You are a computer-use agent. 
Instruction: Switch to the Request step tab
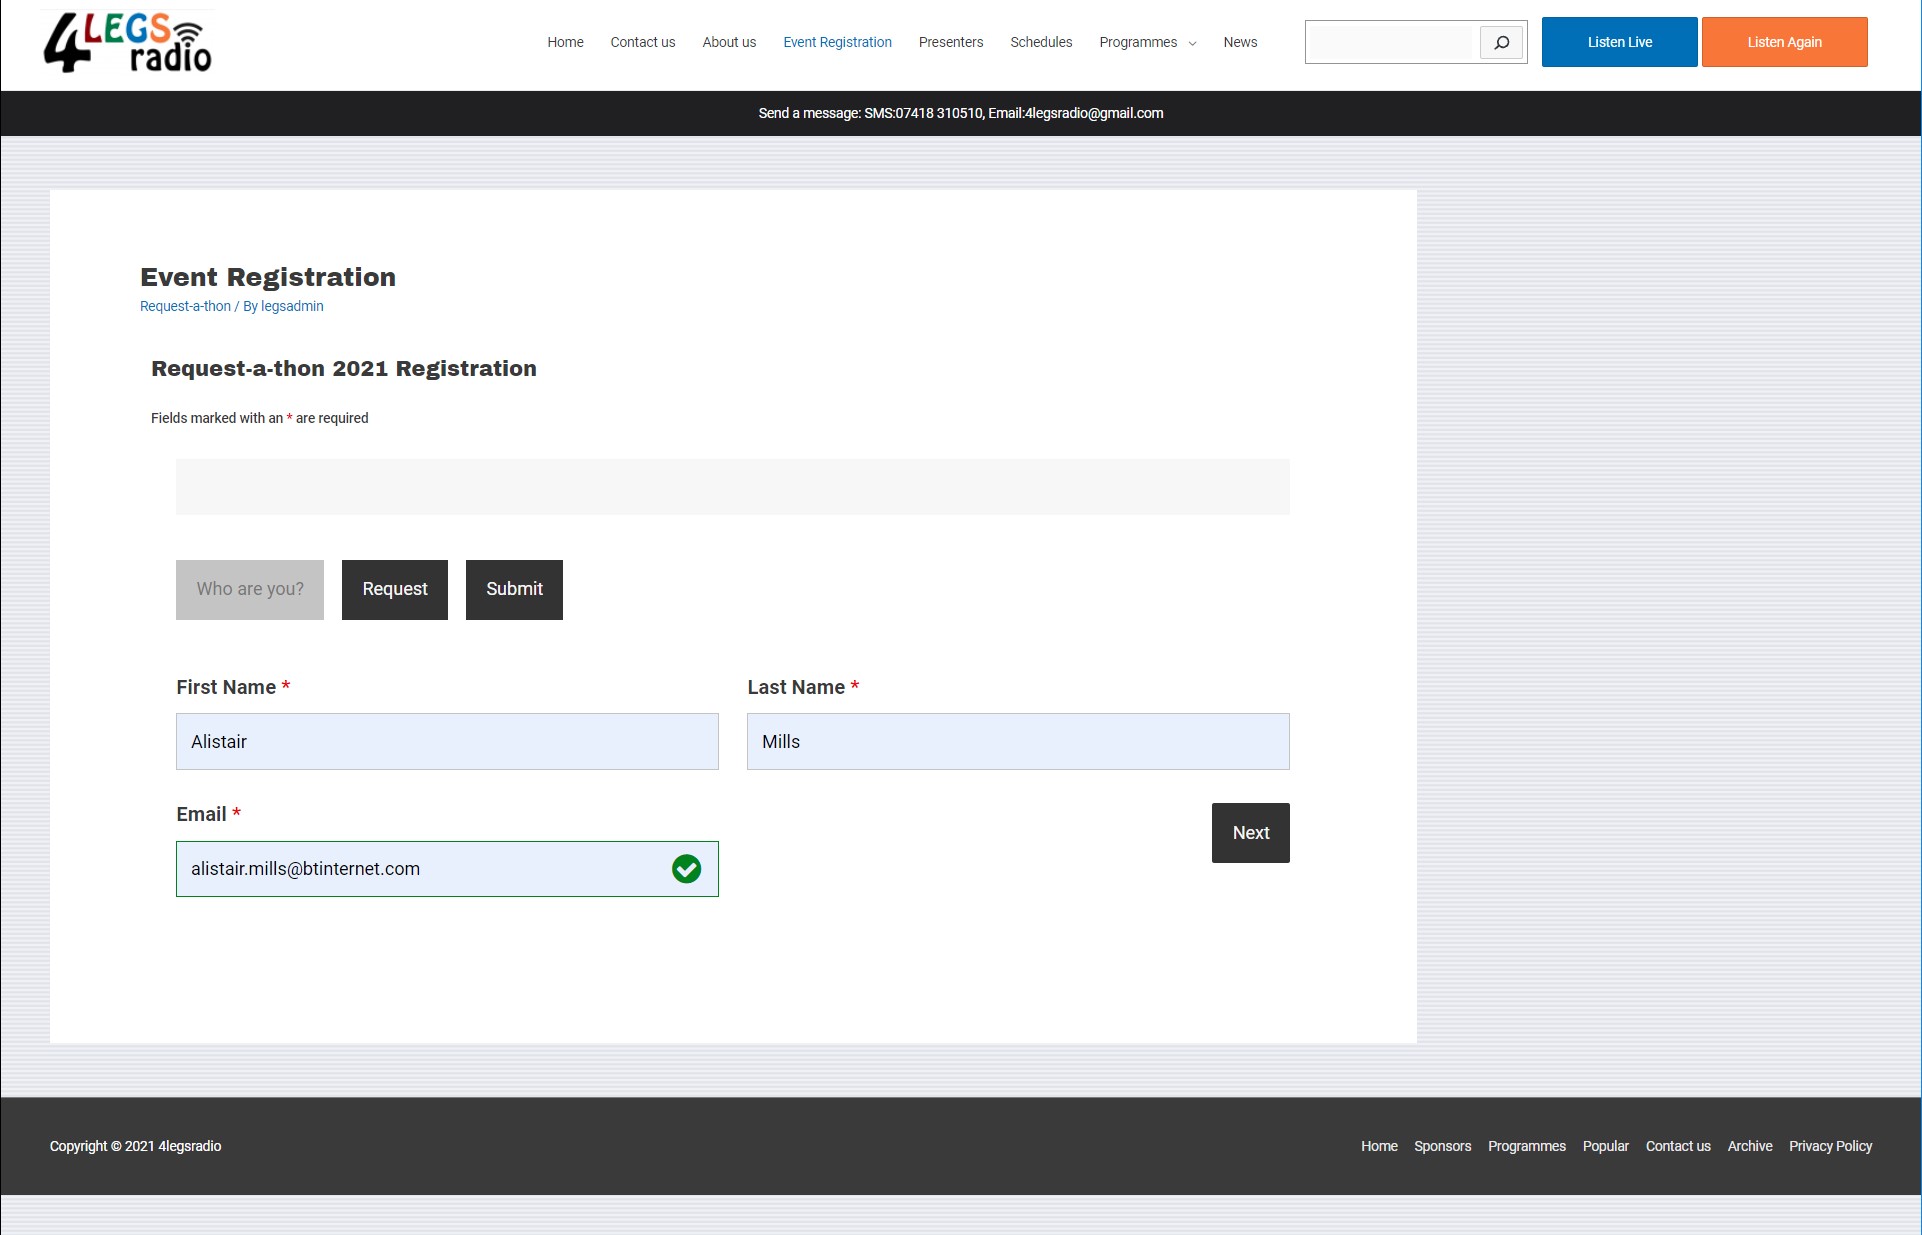pos(394,589)
